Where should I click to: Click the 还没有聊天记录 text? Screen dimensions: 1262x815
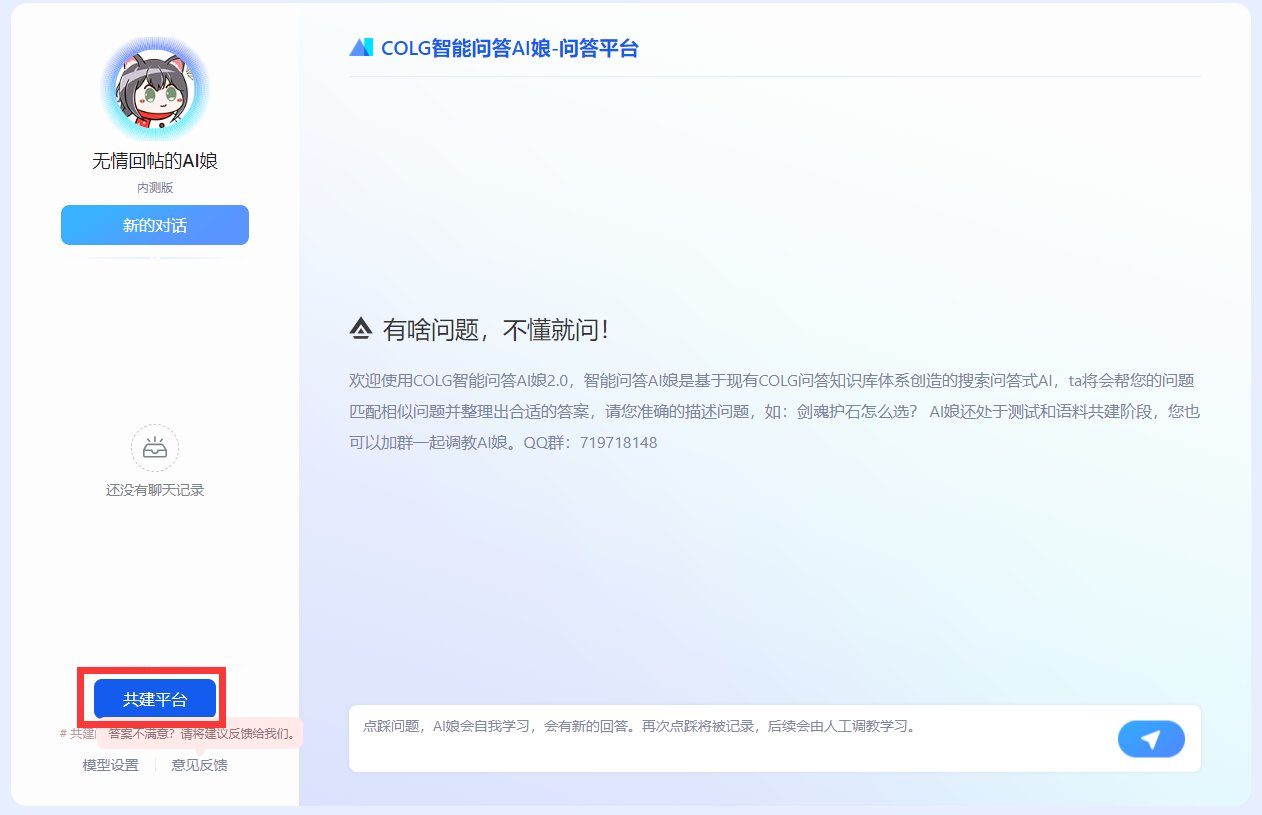[x=155, y=490]
